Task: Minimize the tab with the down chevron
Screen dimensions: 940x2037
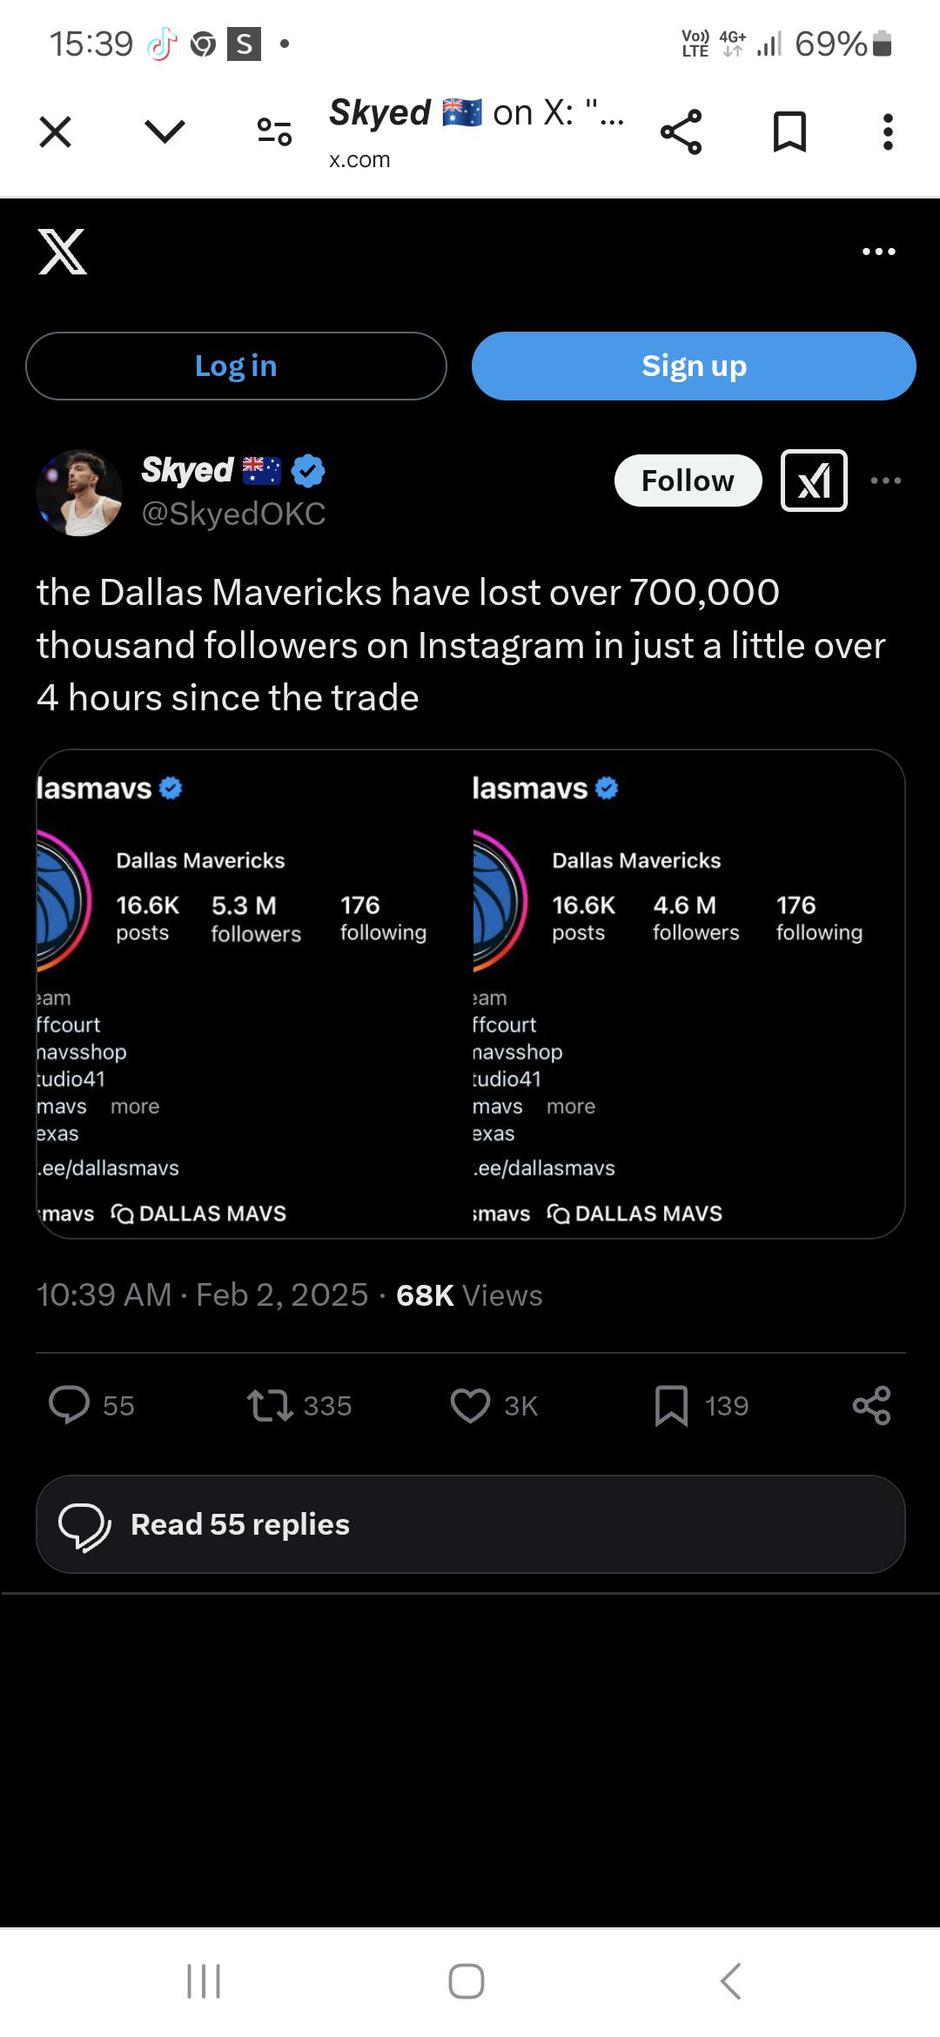Action: pyautogui.click(x=165, y=132)
